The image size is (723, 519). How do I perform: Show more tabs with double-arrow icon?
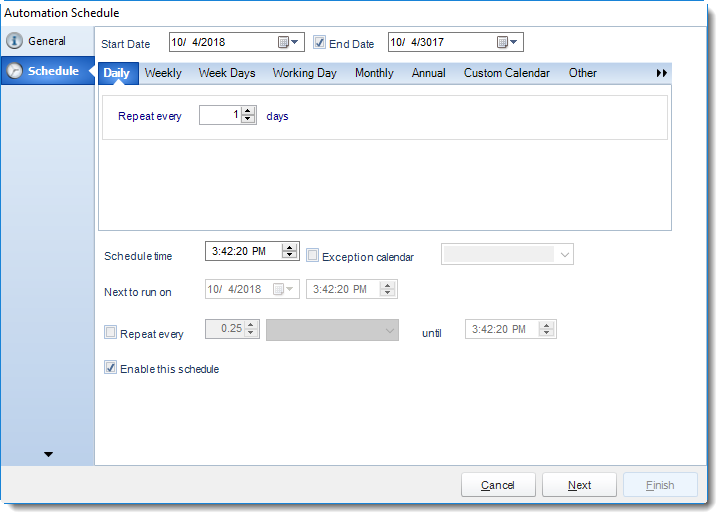pyautogui.click(x=662, y=73)
